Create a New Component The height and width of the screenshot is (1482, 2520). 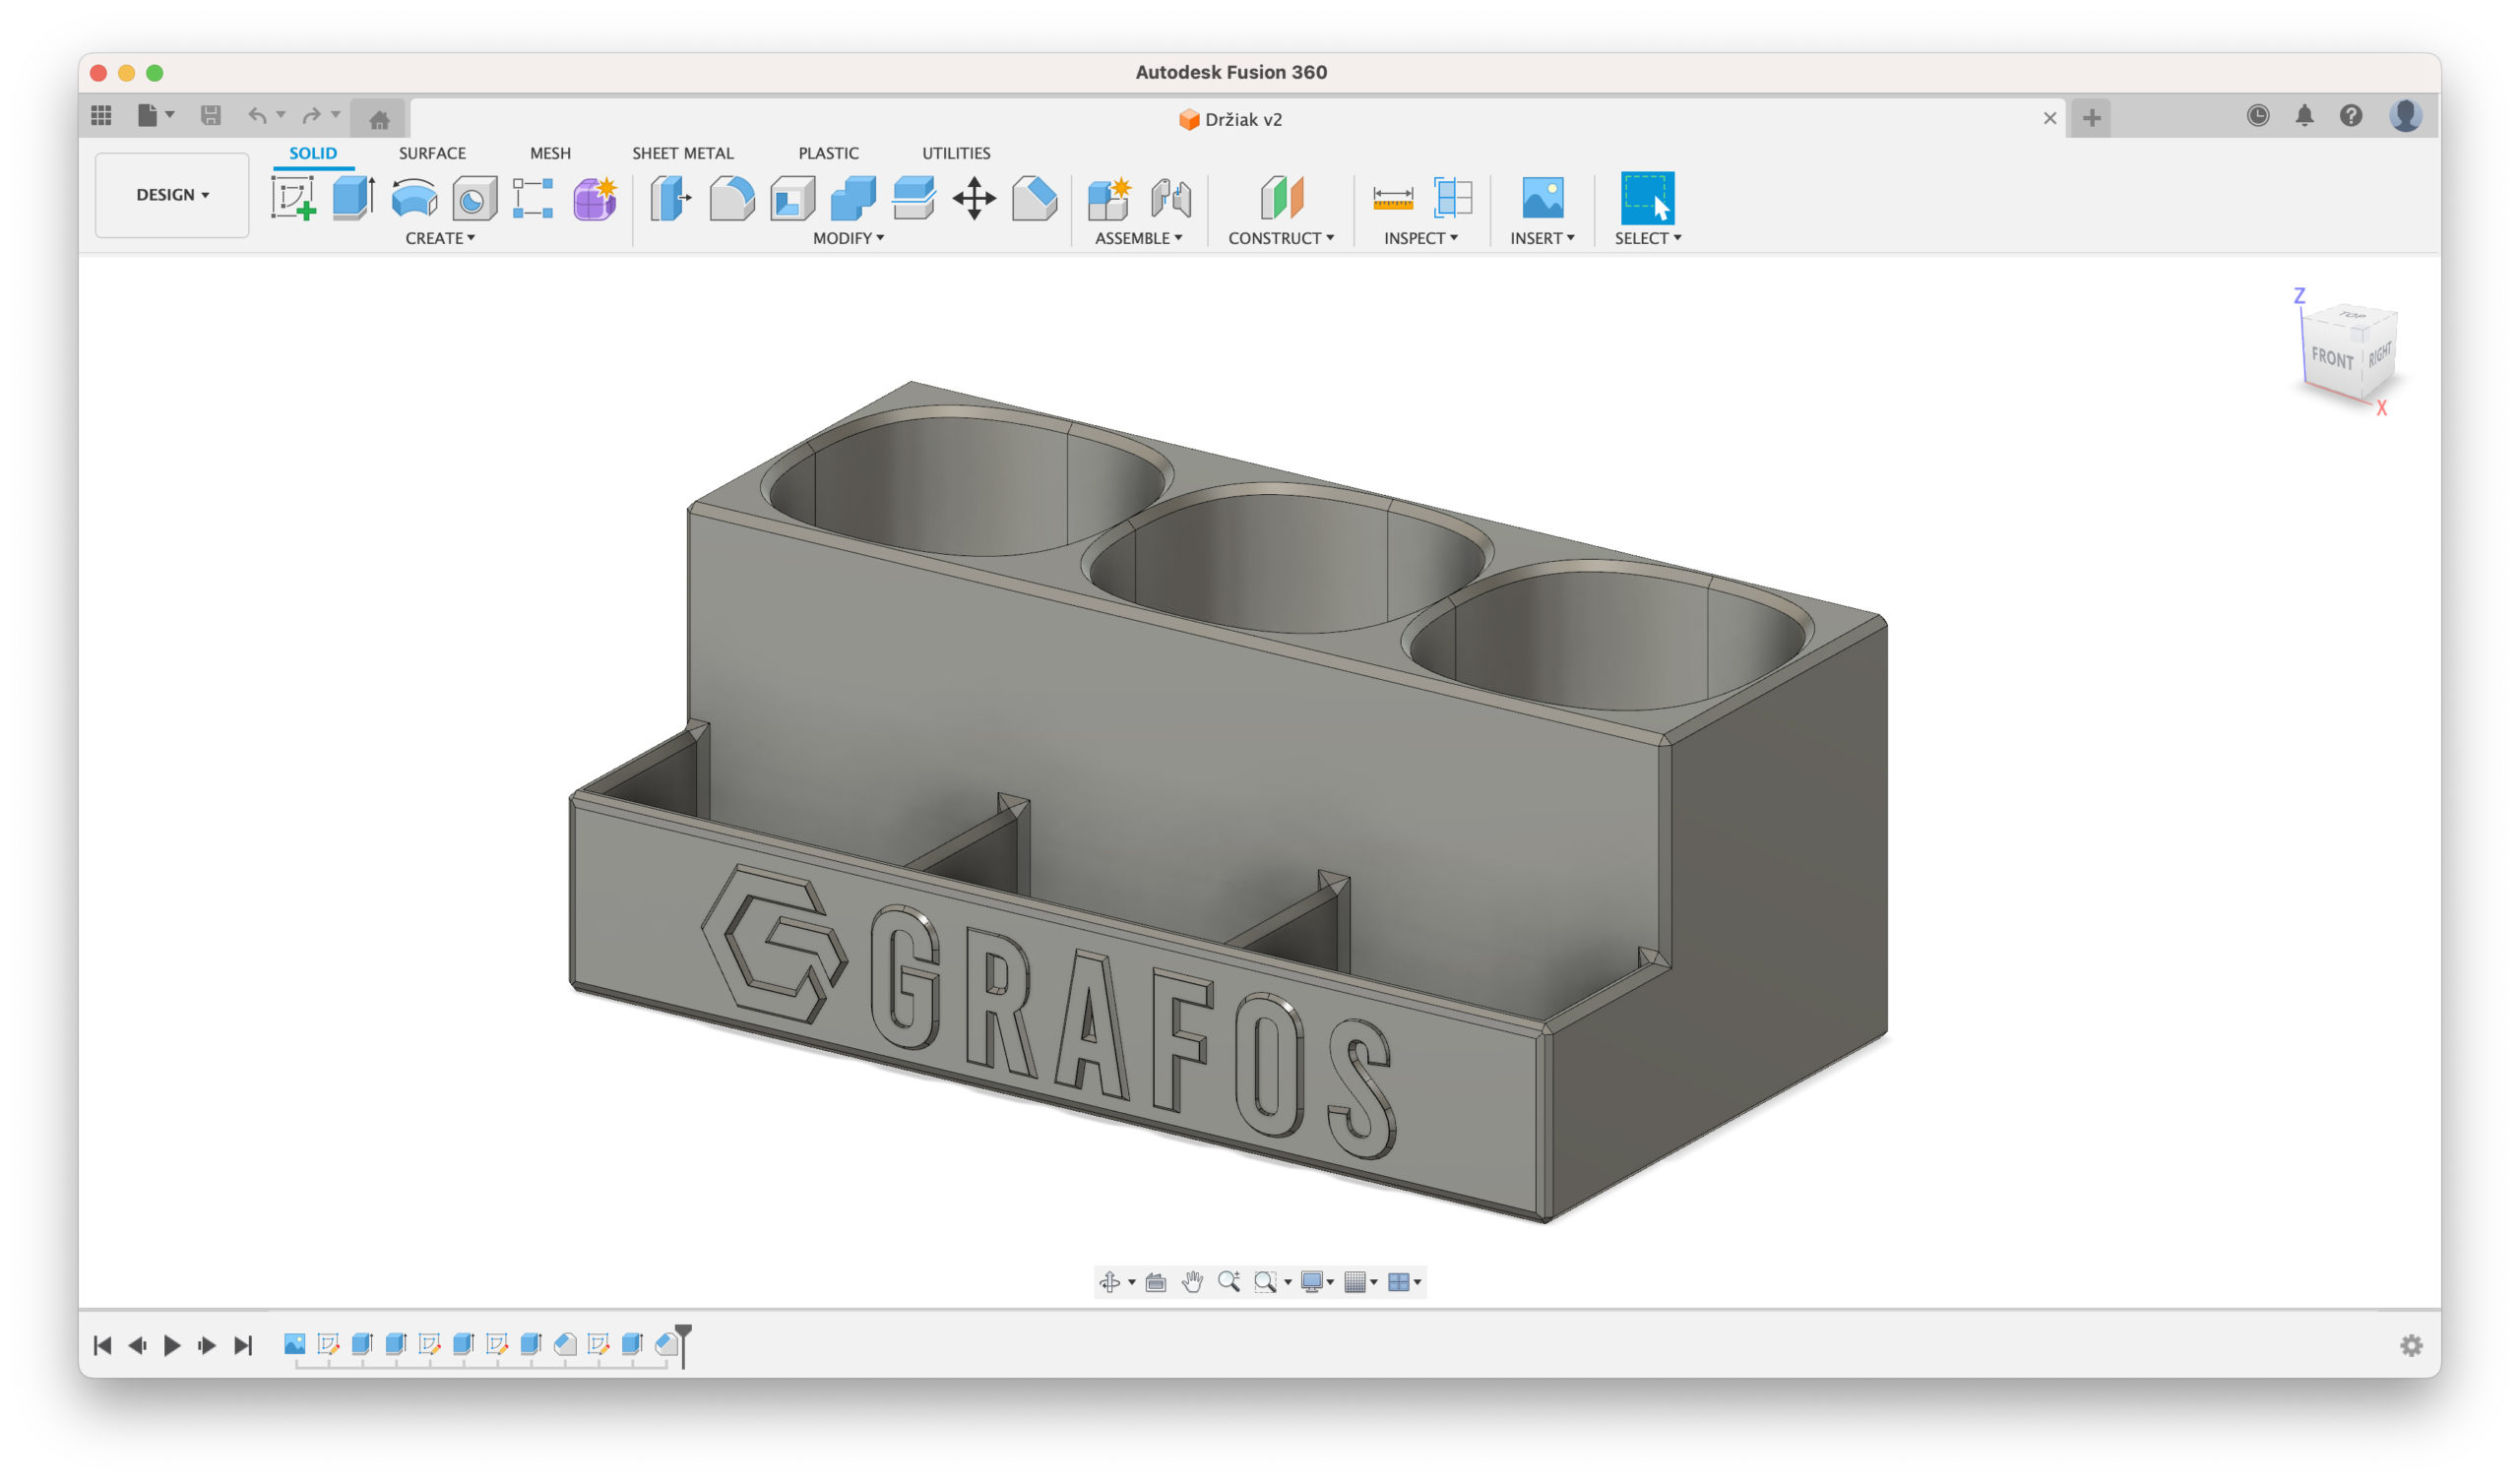click(x=1109, y=198)
